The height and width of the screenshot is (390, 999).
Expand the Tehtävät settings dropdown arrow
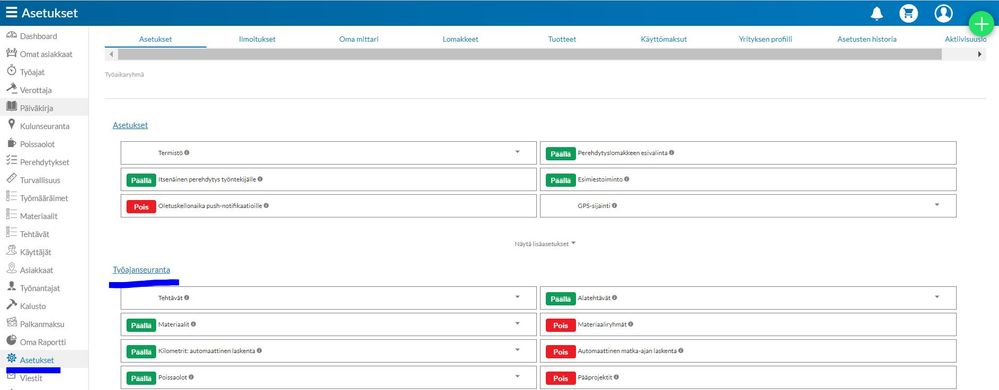(x=517, y=297)
